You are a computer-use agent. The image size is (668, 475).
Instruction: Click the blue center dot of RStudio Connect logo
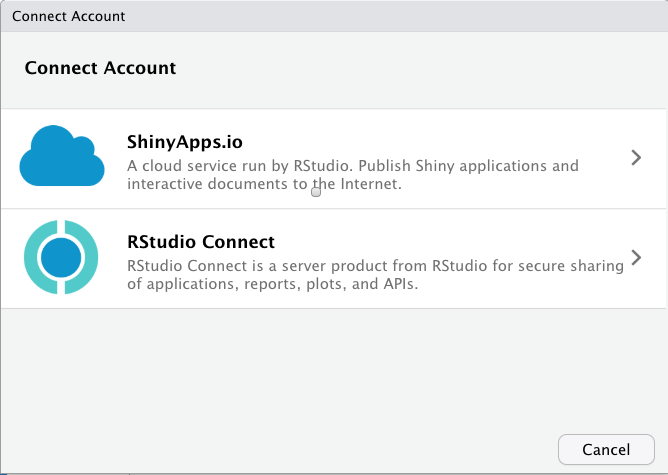pyautogui.click(x=61, y=258)
